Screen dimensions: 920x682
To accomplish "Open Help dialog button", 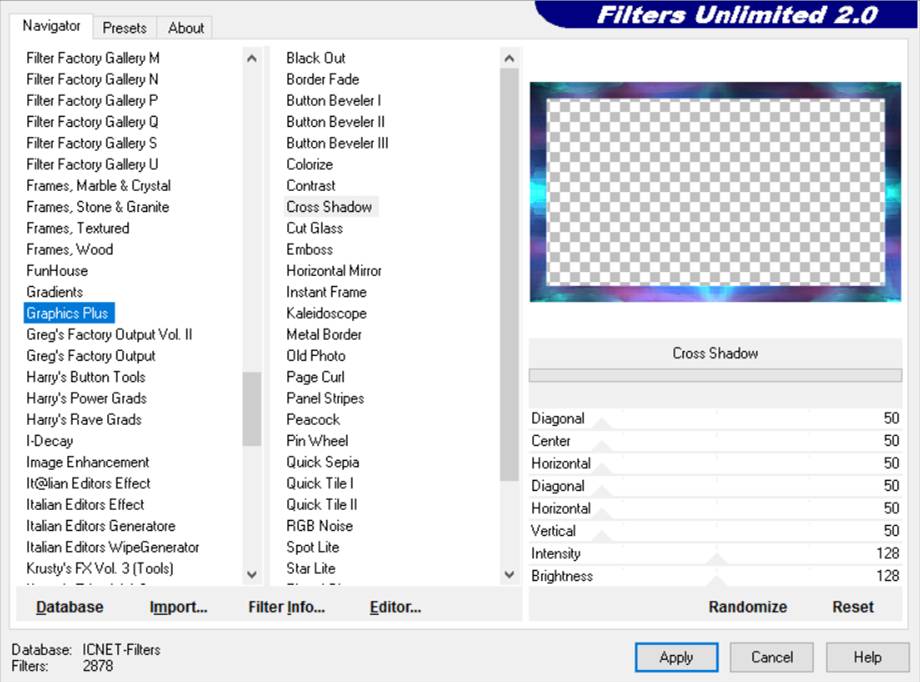I will point(867,657).
